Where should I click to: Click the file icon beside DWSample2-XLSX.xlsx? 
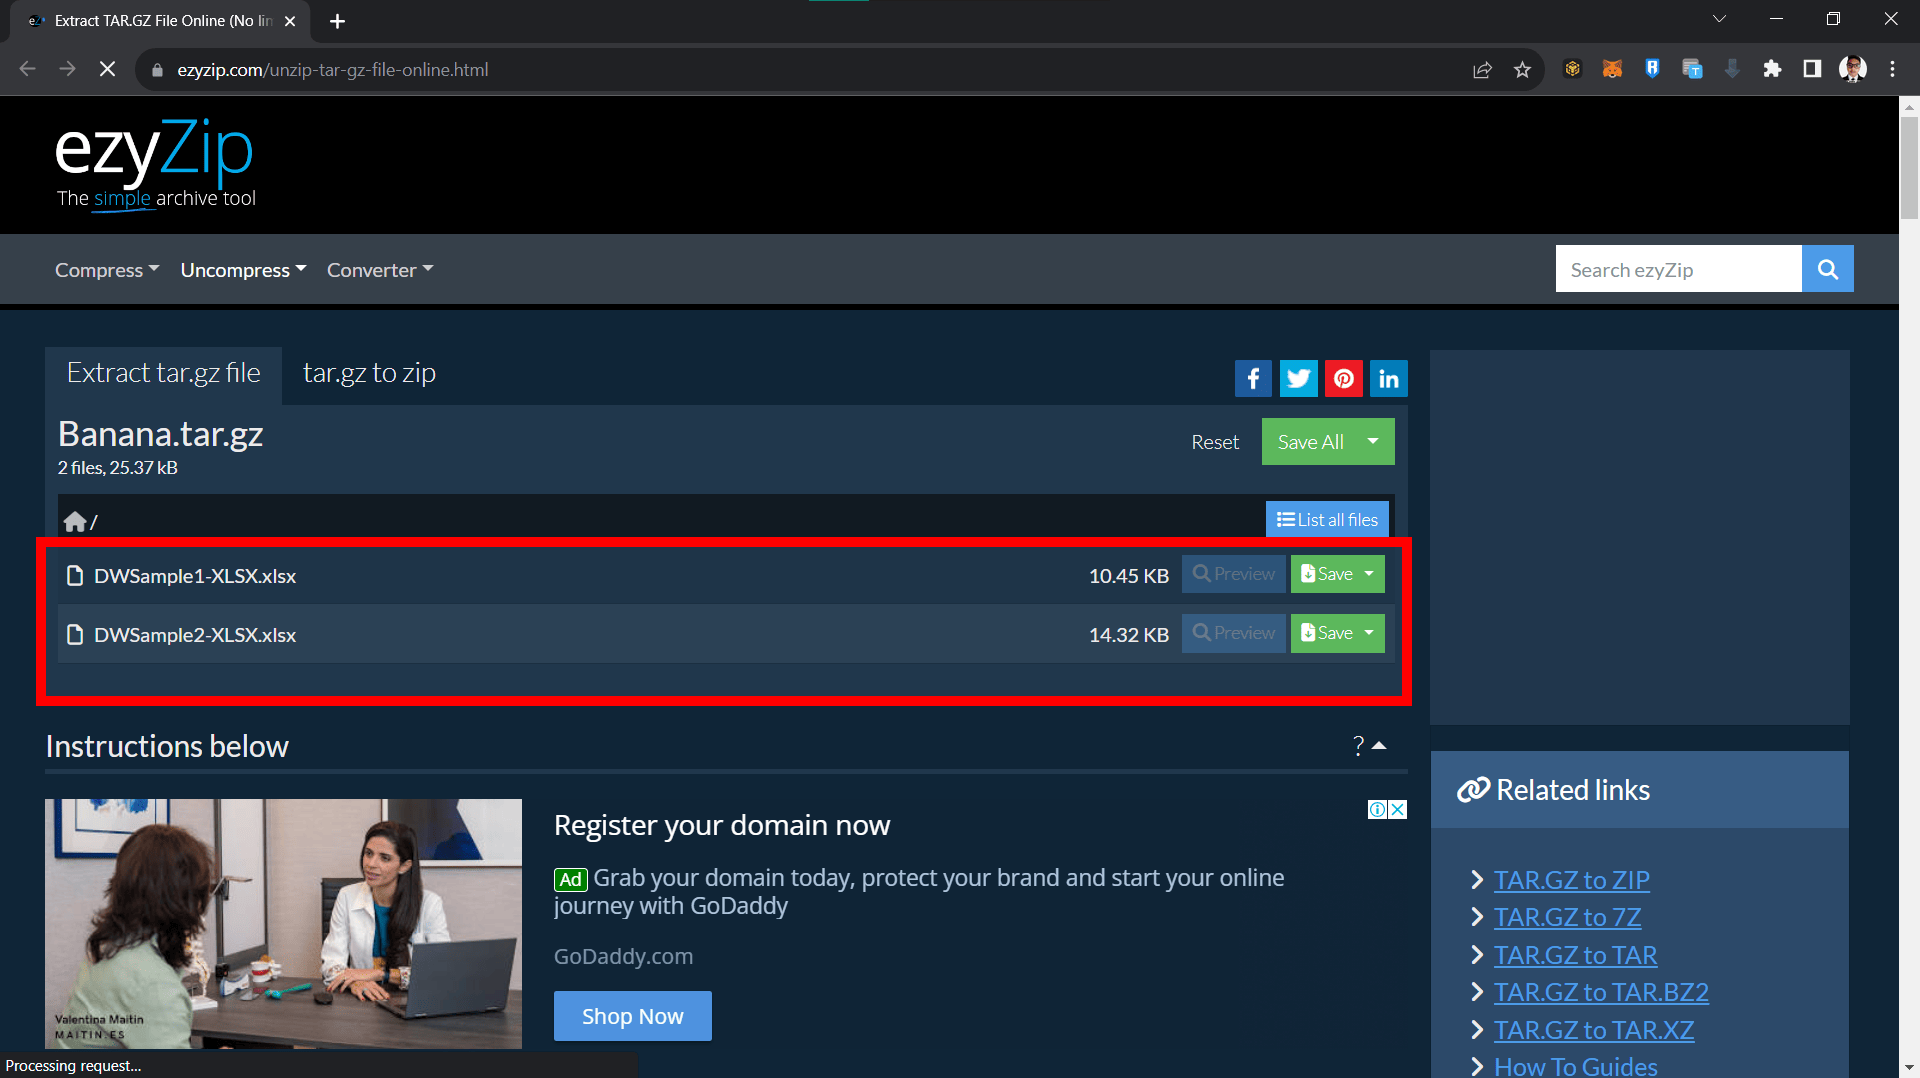(75, 634)
